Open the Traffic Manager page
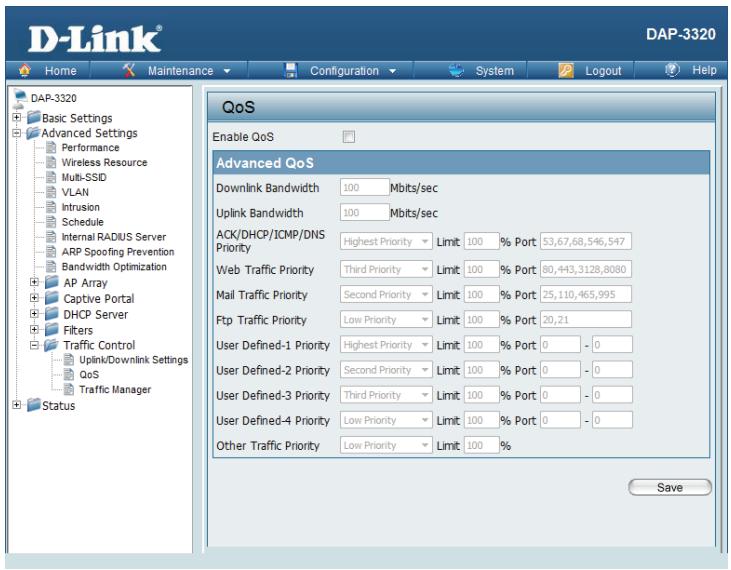 coord(115,390)
